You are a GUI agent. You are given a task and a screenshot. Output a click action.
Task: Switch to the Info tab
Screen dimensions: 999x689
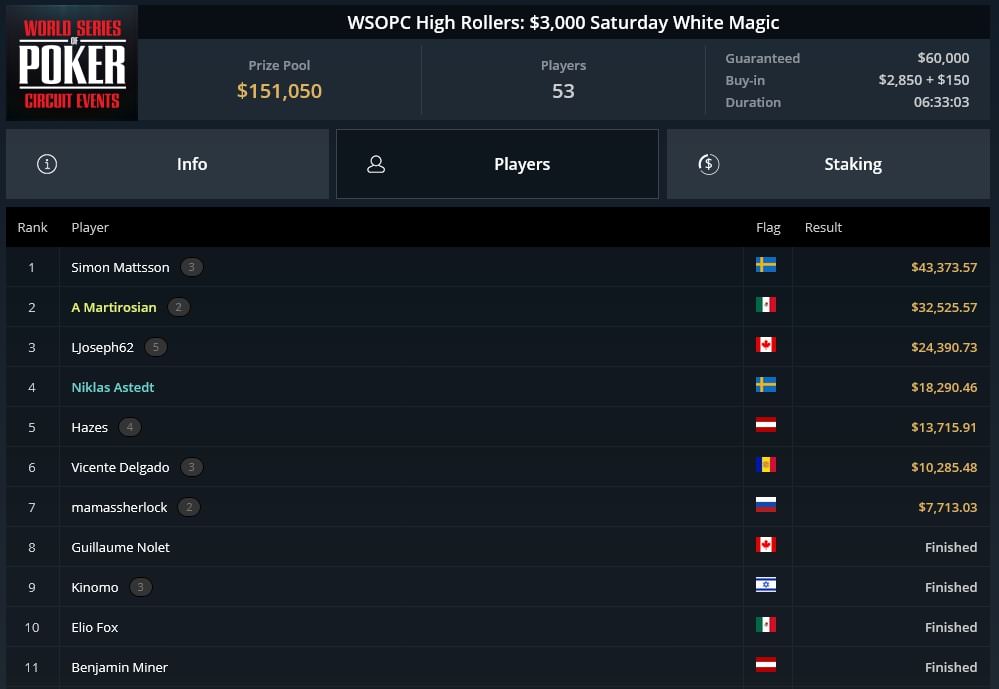point(168,164)
